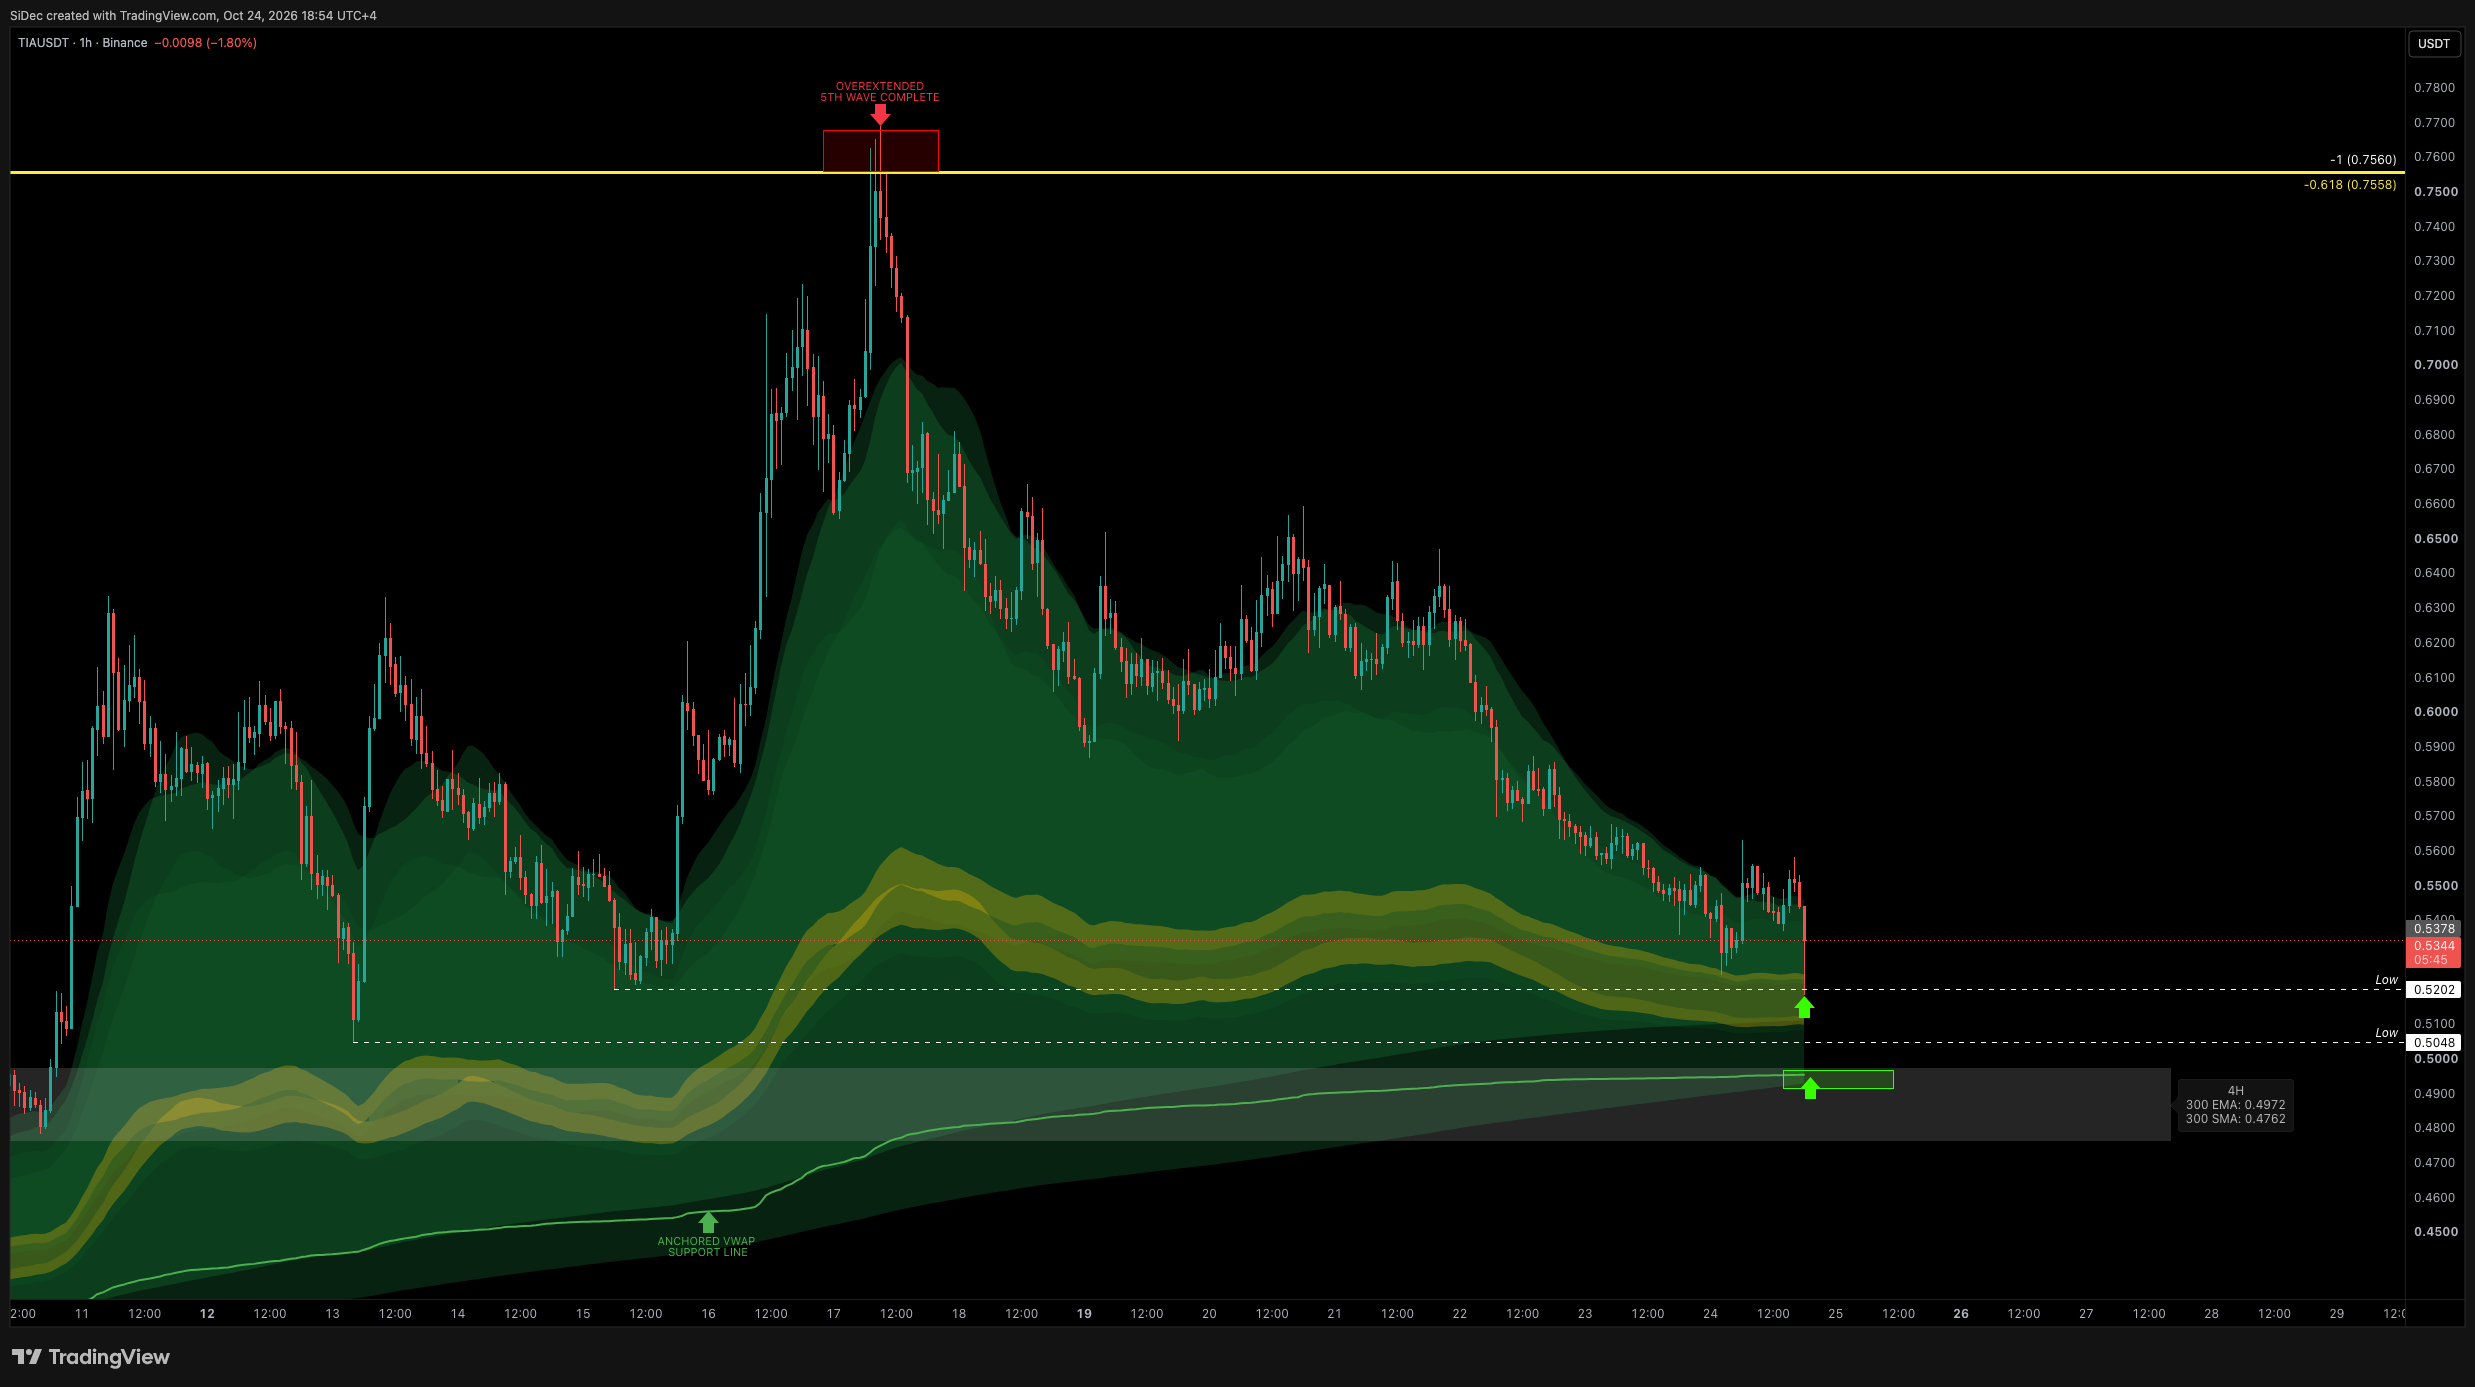Click the 0.5048 low price tag

[2434, 1043]
